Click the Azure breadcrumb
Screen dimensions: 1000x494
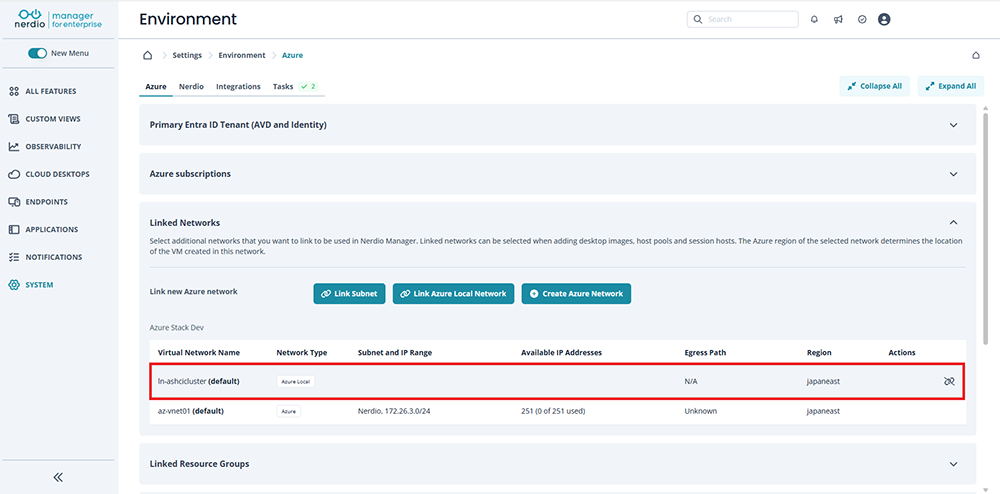(x=293, y=55)
